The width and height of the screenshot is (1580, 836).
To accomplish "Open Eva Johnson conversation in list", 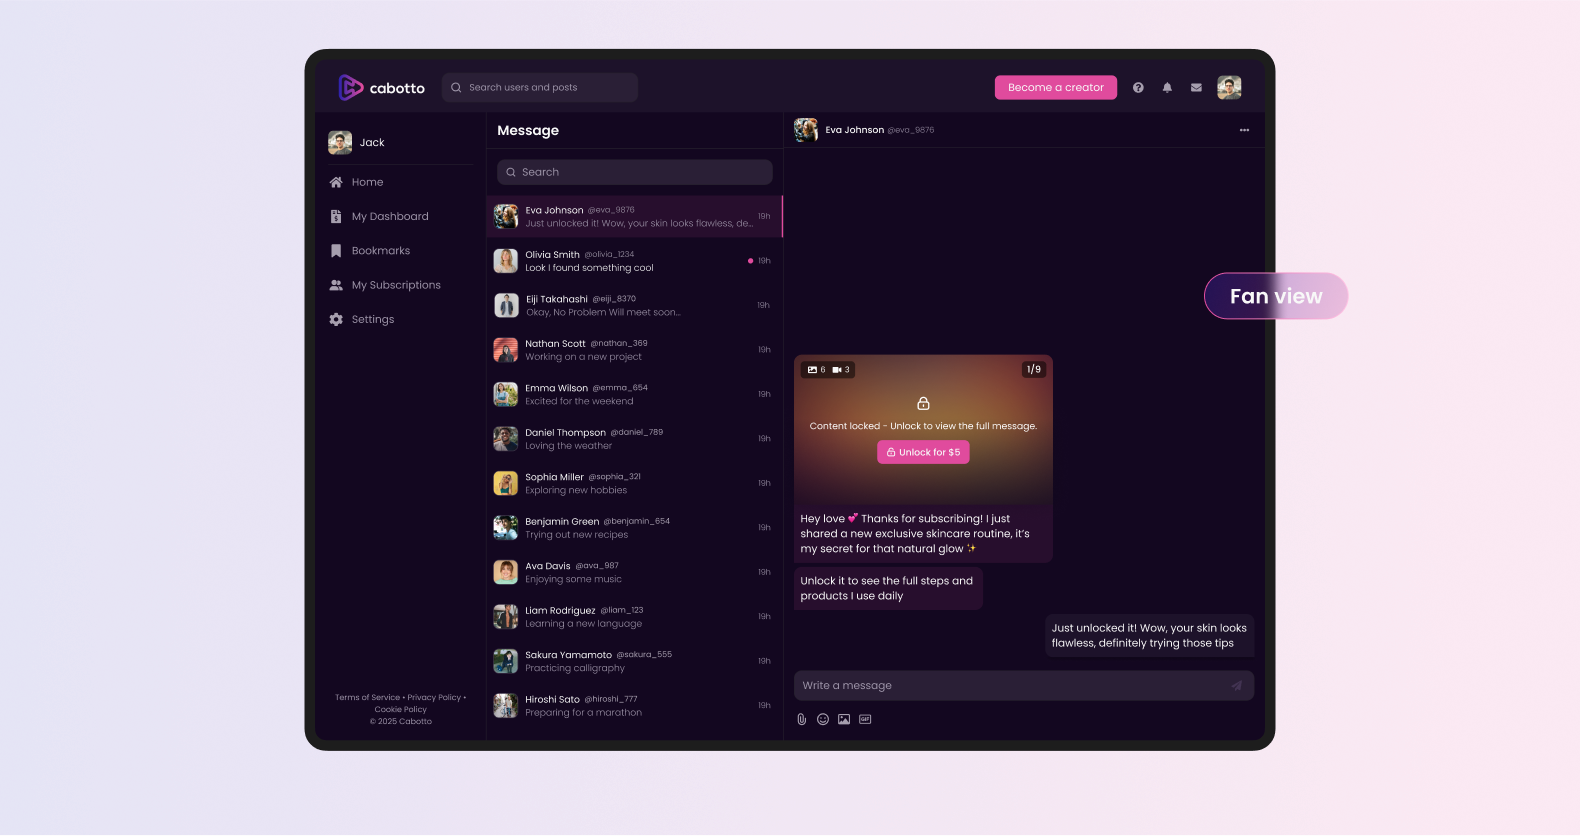I will [x=634, y=217].
